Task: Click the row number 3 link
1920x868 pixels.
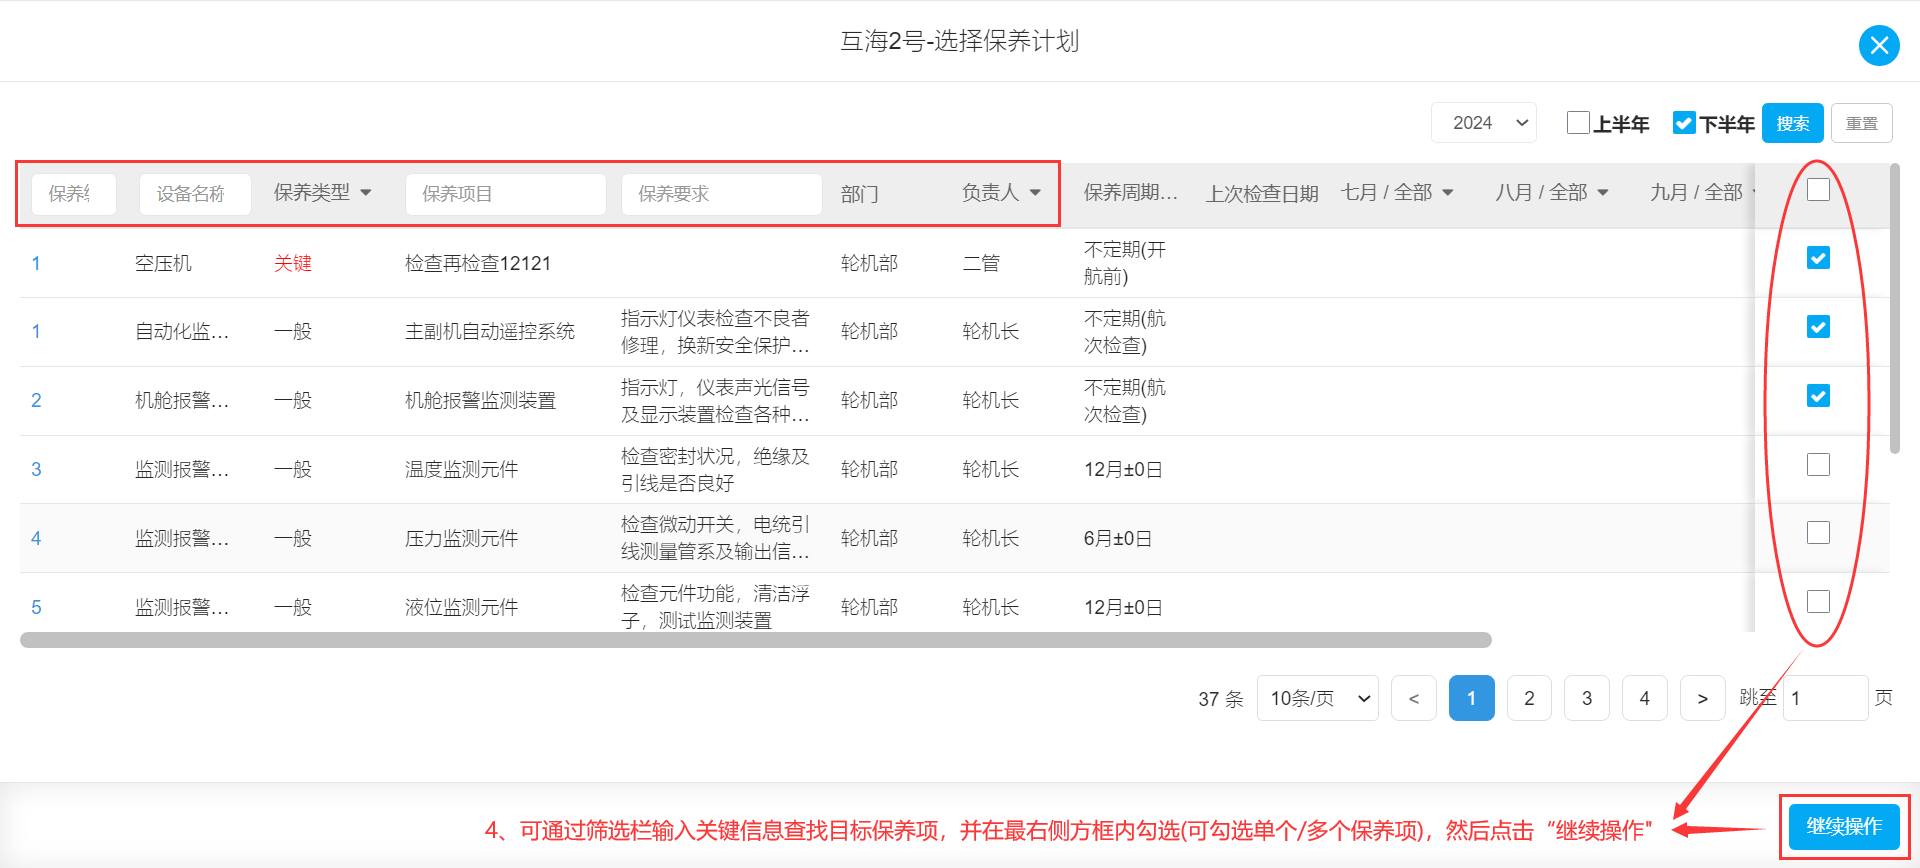Action: click(36, 469)
